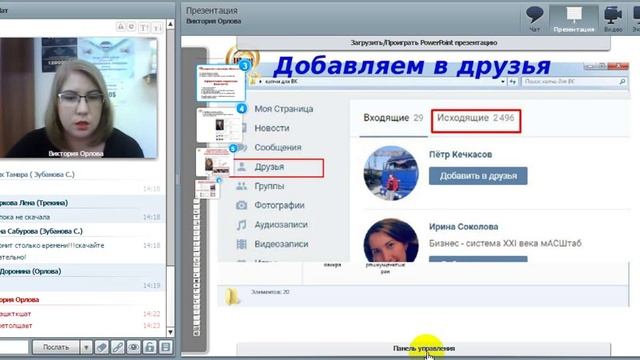Click the chain link icon in the chat toolbar
Image resolution: width=640 pixels, height=360 pixels.
click(118, 347)
